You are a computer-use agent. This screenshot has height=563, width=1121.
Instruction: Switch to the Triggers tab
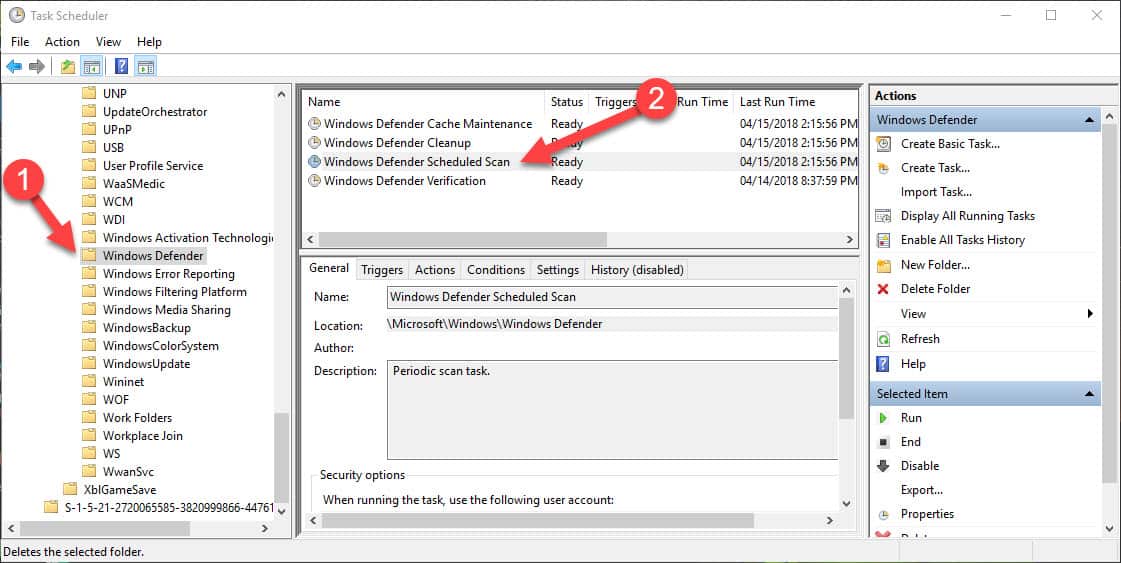tap(382, 270)
